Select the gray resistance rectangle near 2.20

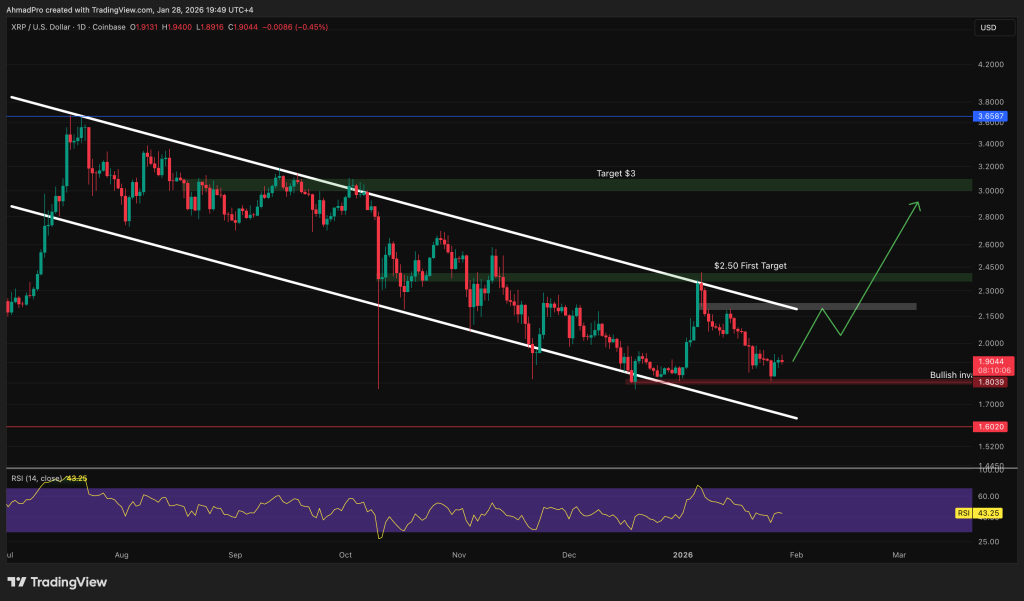tap(810, 306)
